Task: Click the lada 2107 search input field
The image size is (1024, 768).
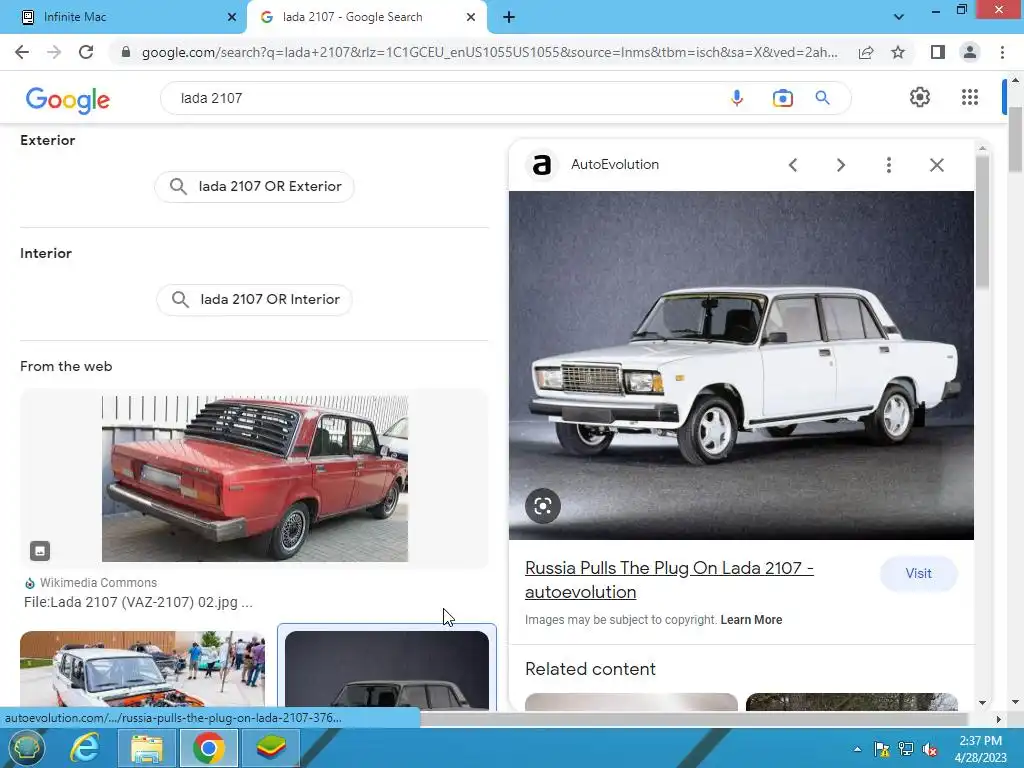Action: click(x=444, y=98)
